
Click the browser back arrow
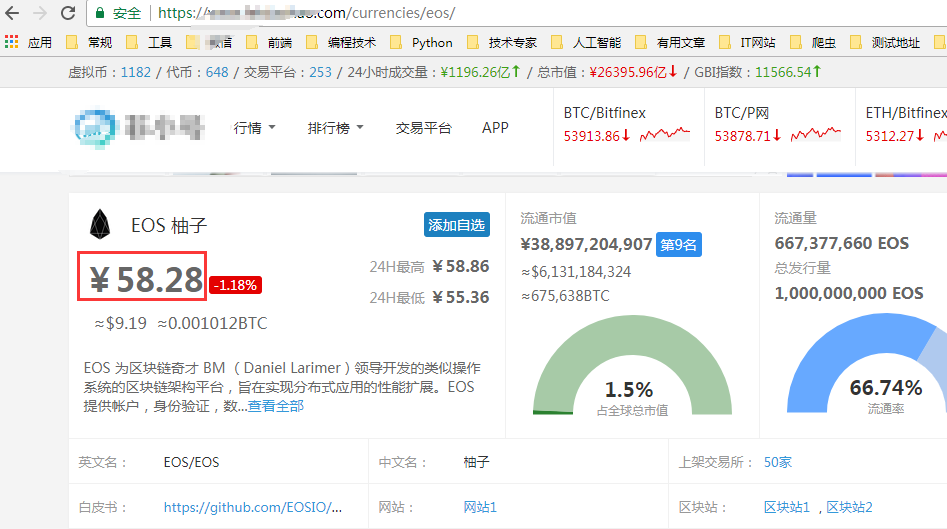pyautogui.click(x=12, y=13)
